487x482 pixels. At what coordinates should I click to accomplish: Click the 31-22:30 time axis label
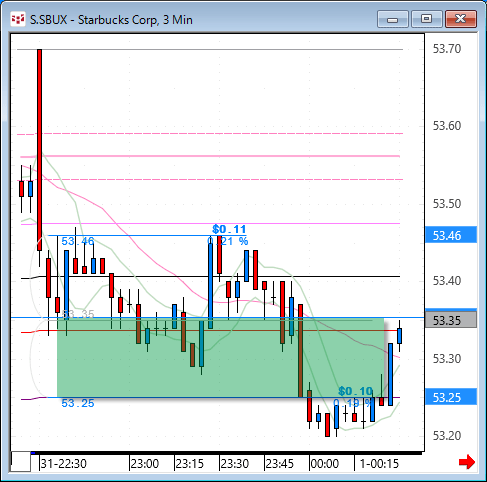coord(63,463)
